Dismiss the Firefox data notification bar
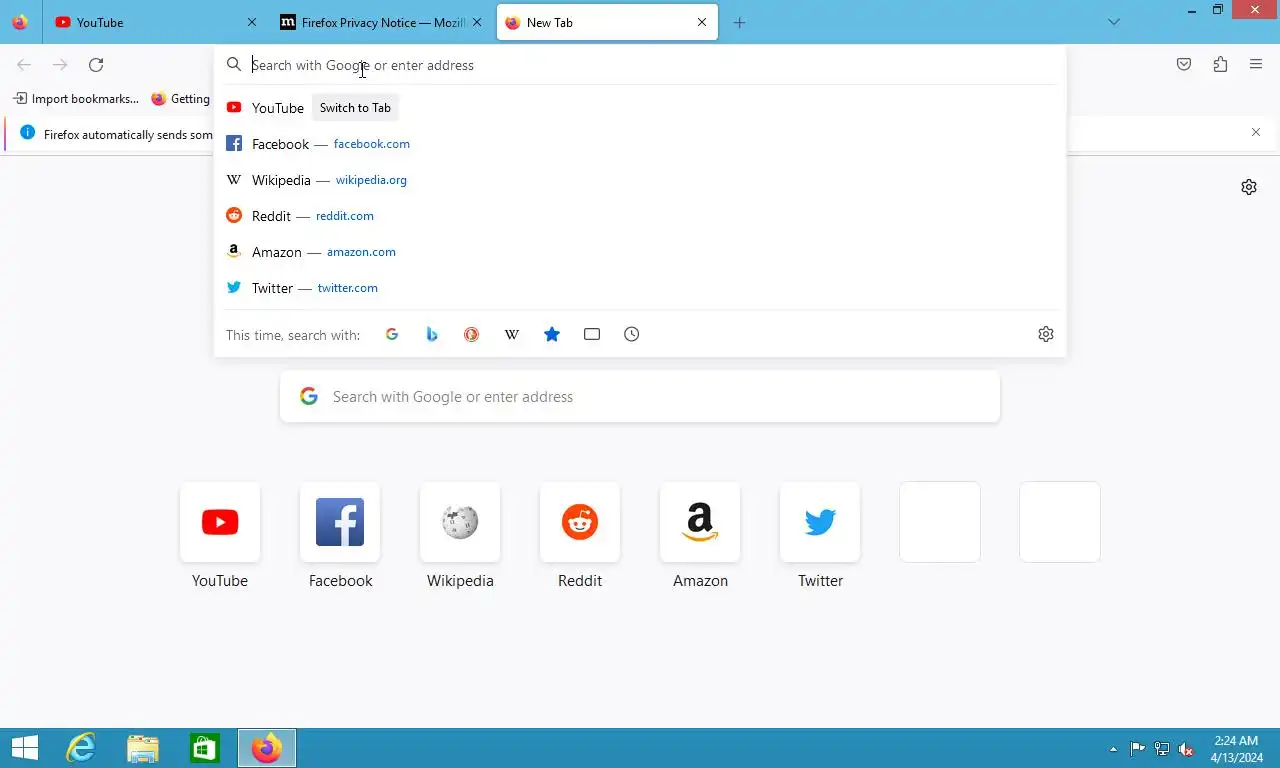Image resolution: width=1280 pixels, height=768 pixels. 1256,132
